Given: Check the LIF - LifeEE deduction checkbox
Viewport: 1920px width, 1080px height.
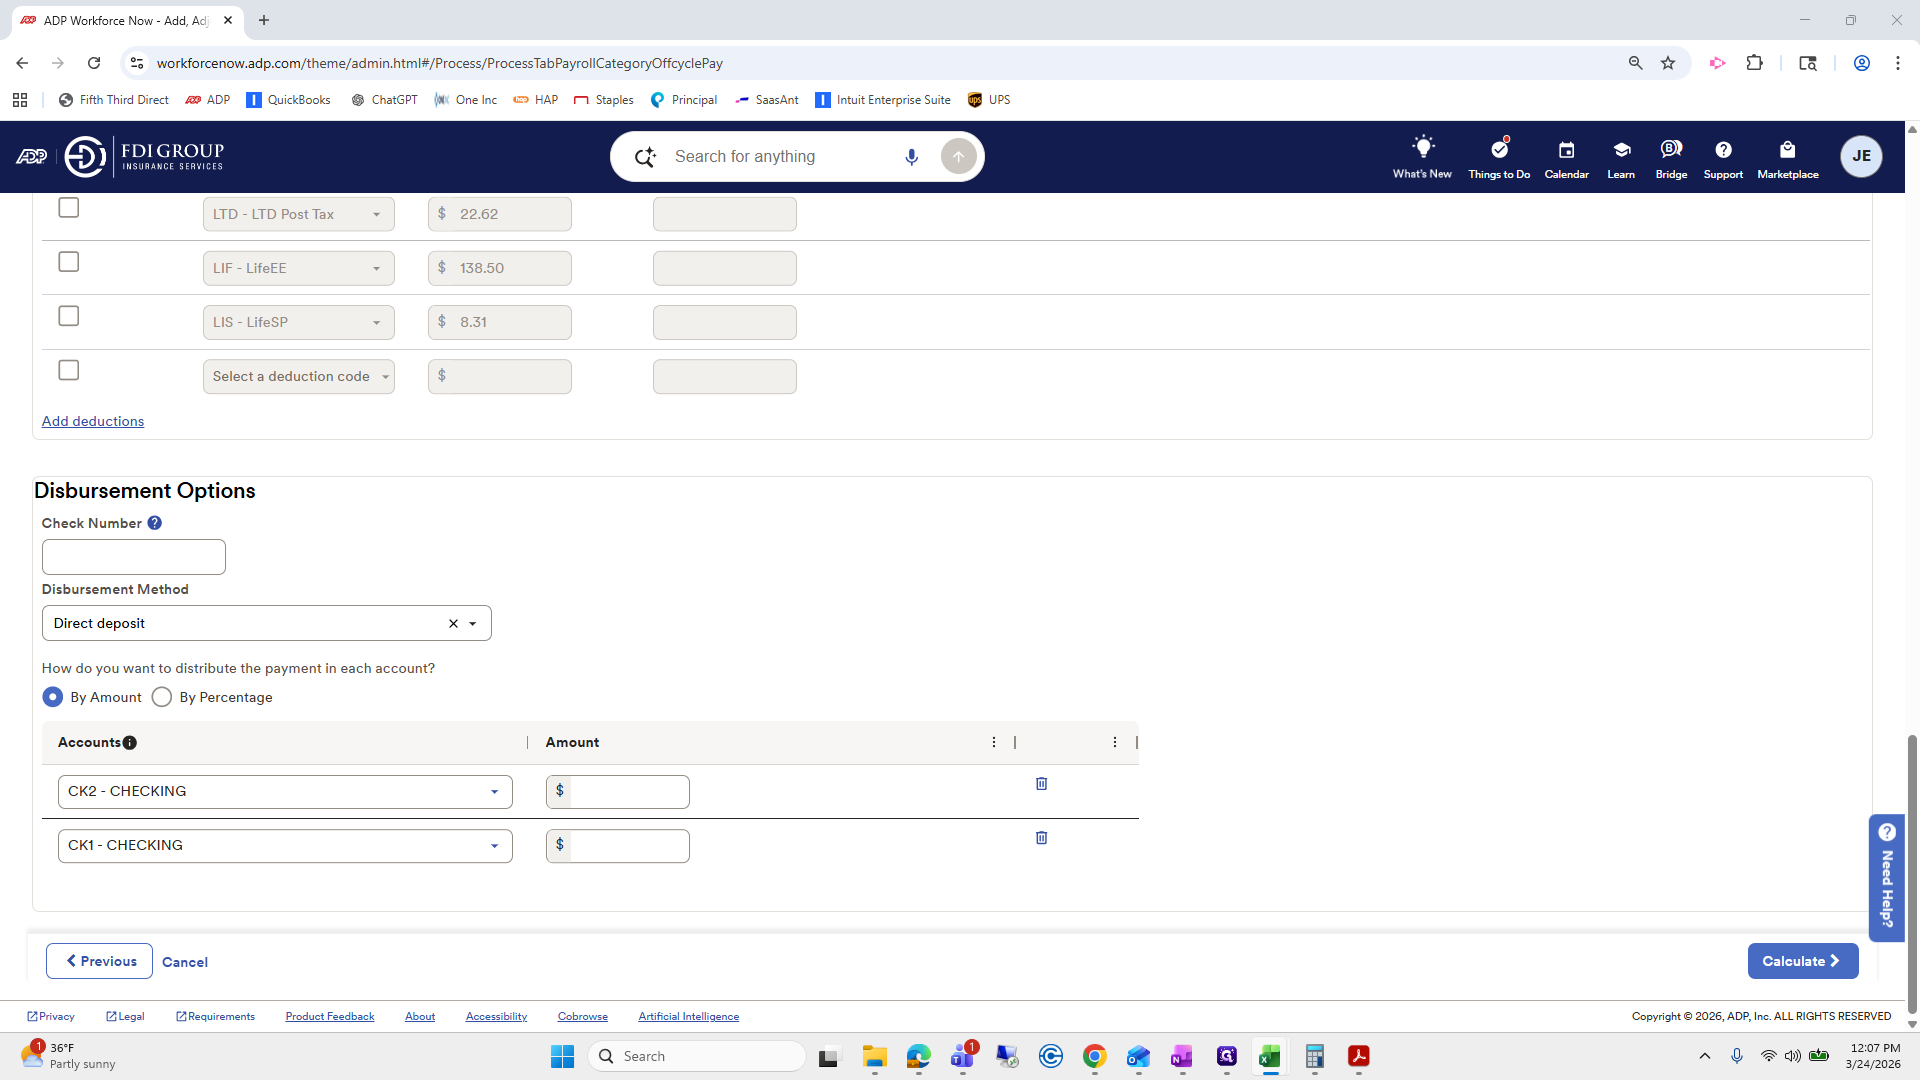Looking at the screenshot, I should click(68, 262).
